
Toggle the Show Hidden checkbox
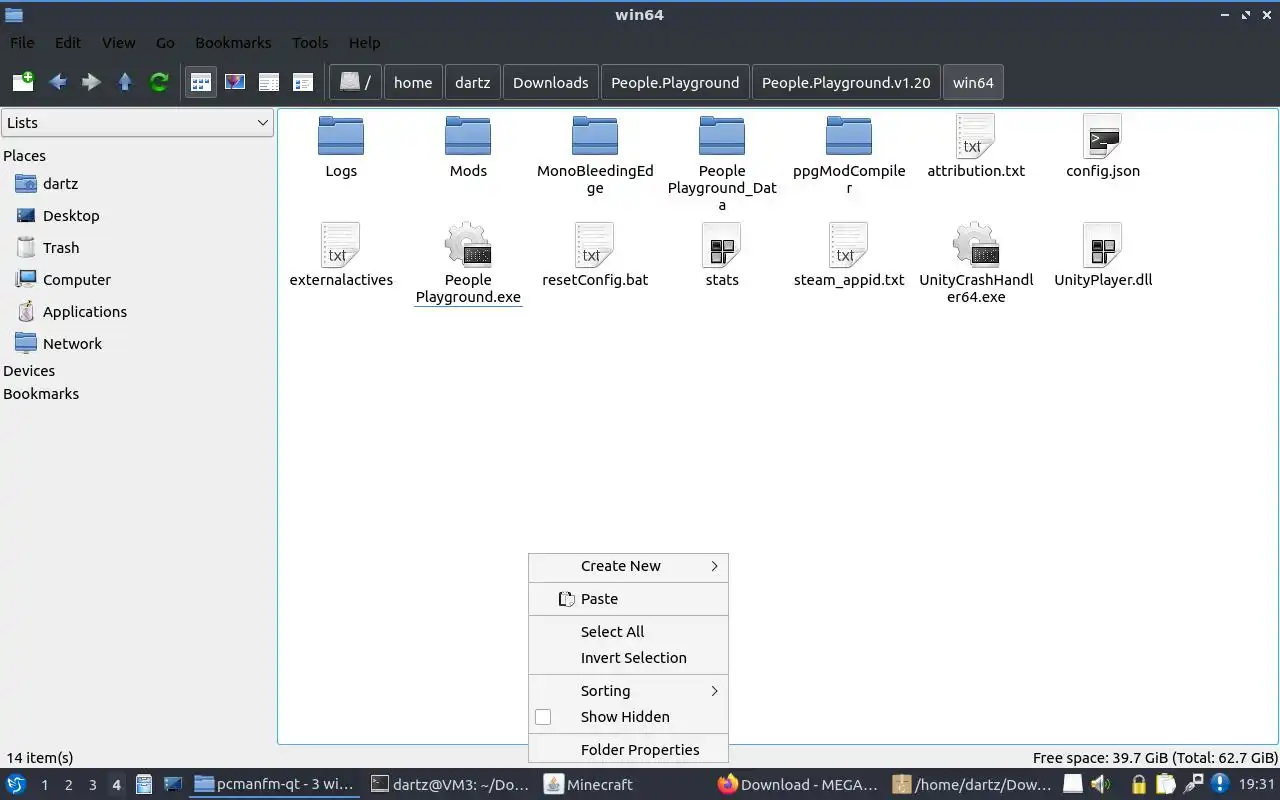[543, 717]
